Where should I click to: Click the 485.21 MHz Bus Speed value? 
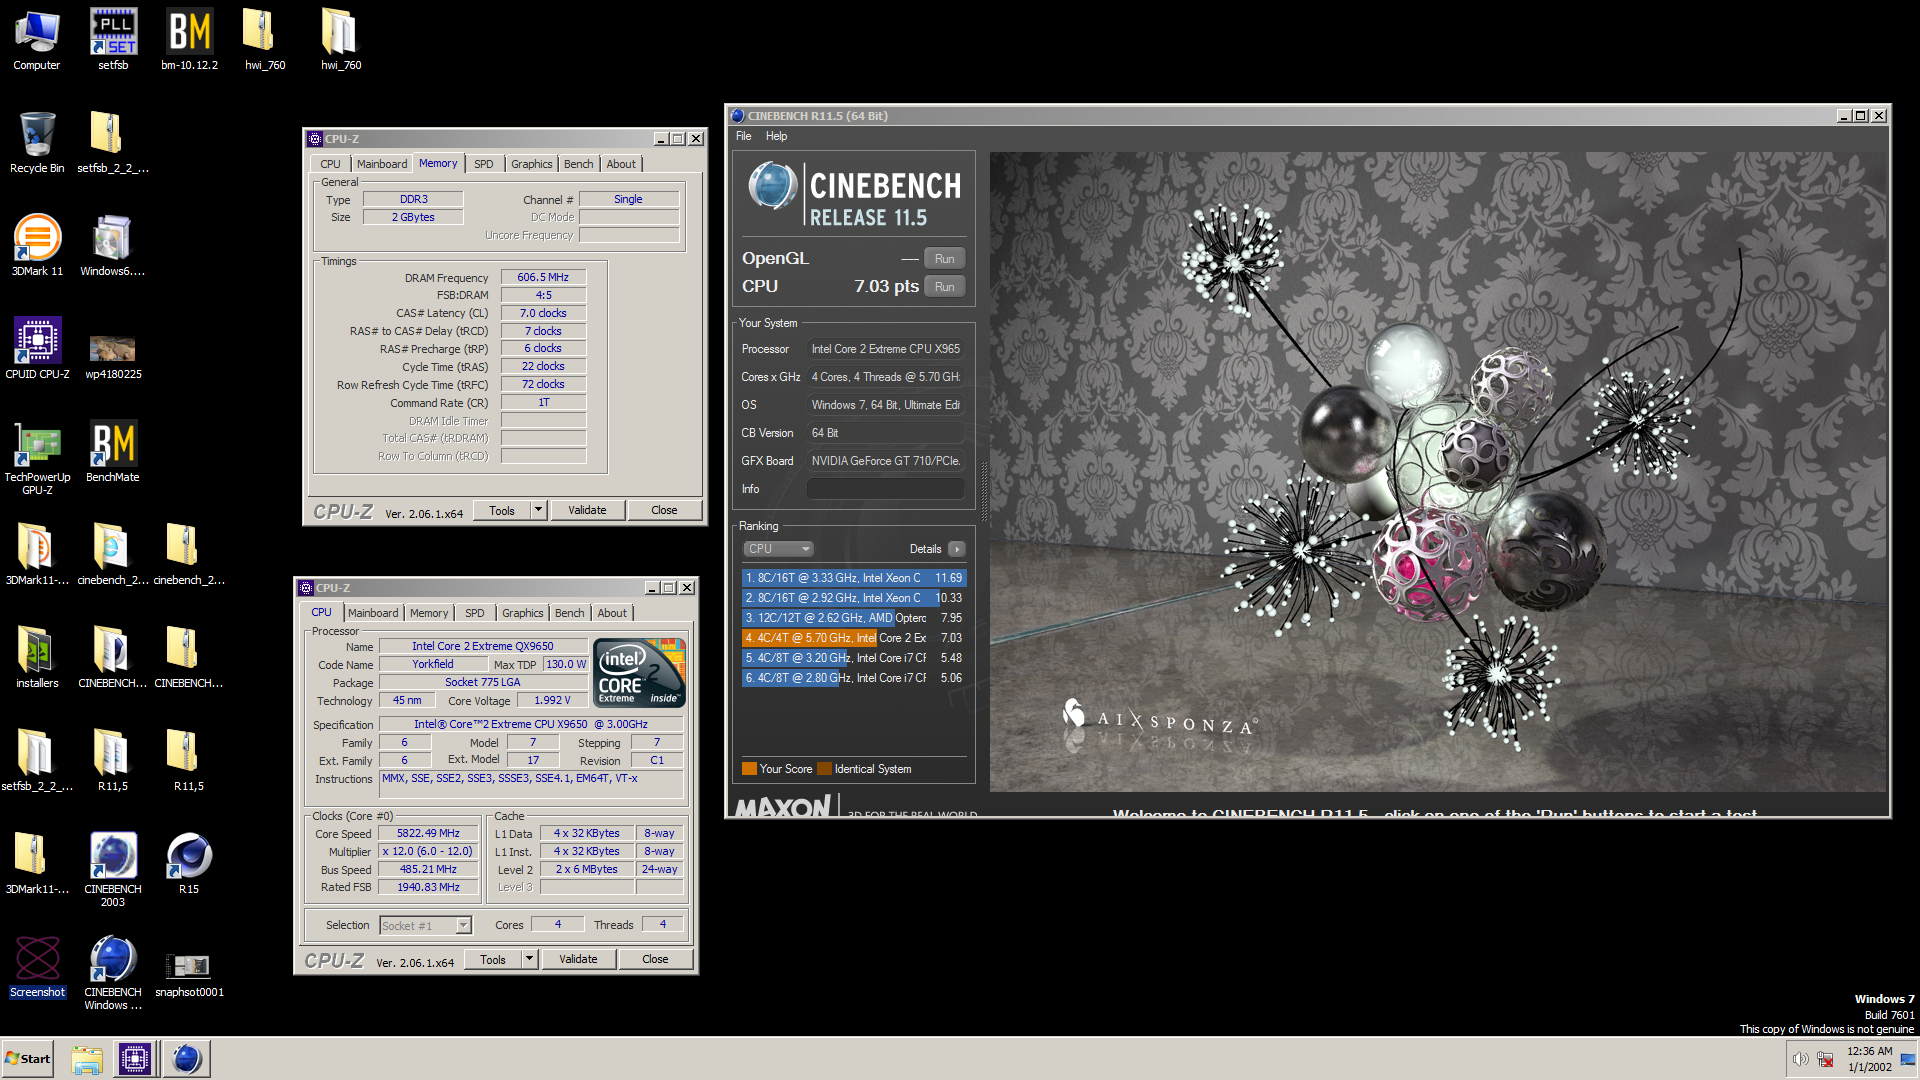[x=429, y=869]
